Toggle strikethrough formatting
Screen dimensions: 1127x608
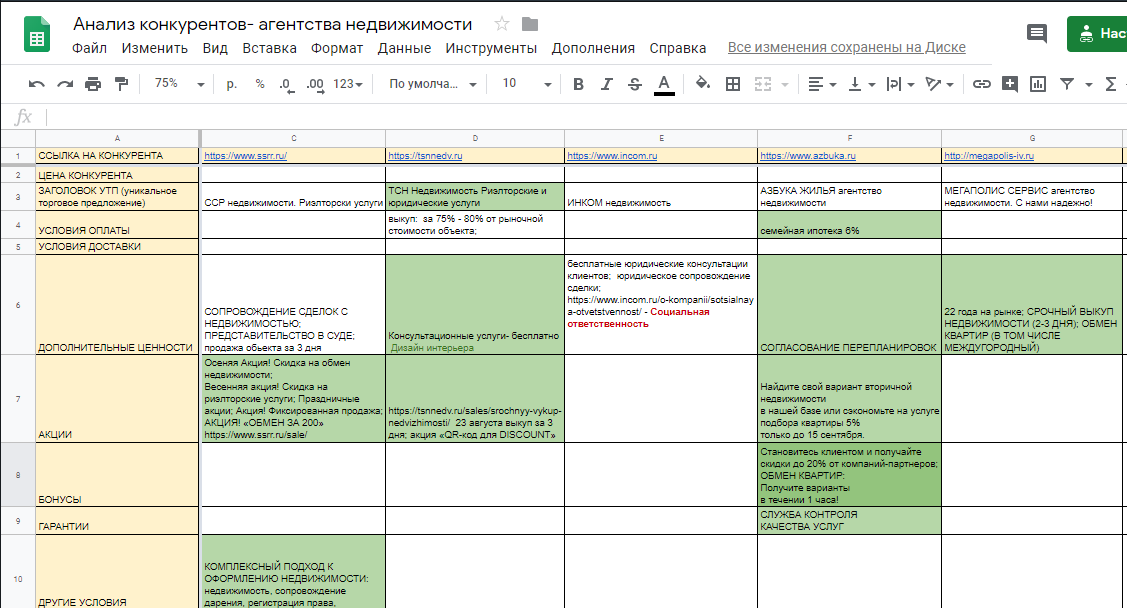click(x=634, y=84)
